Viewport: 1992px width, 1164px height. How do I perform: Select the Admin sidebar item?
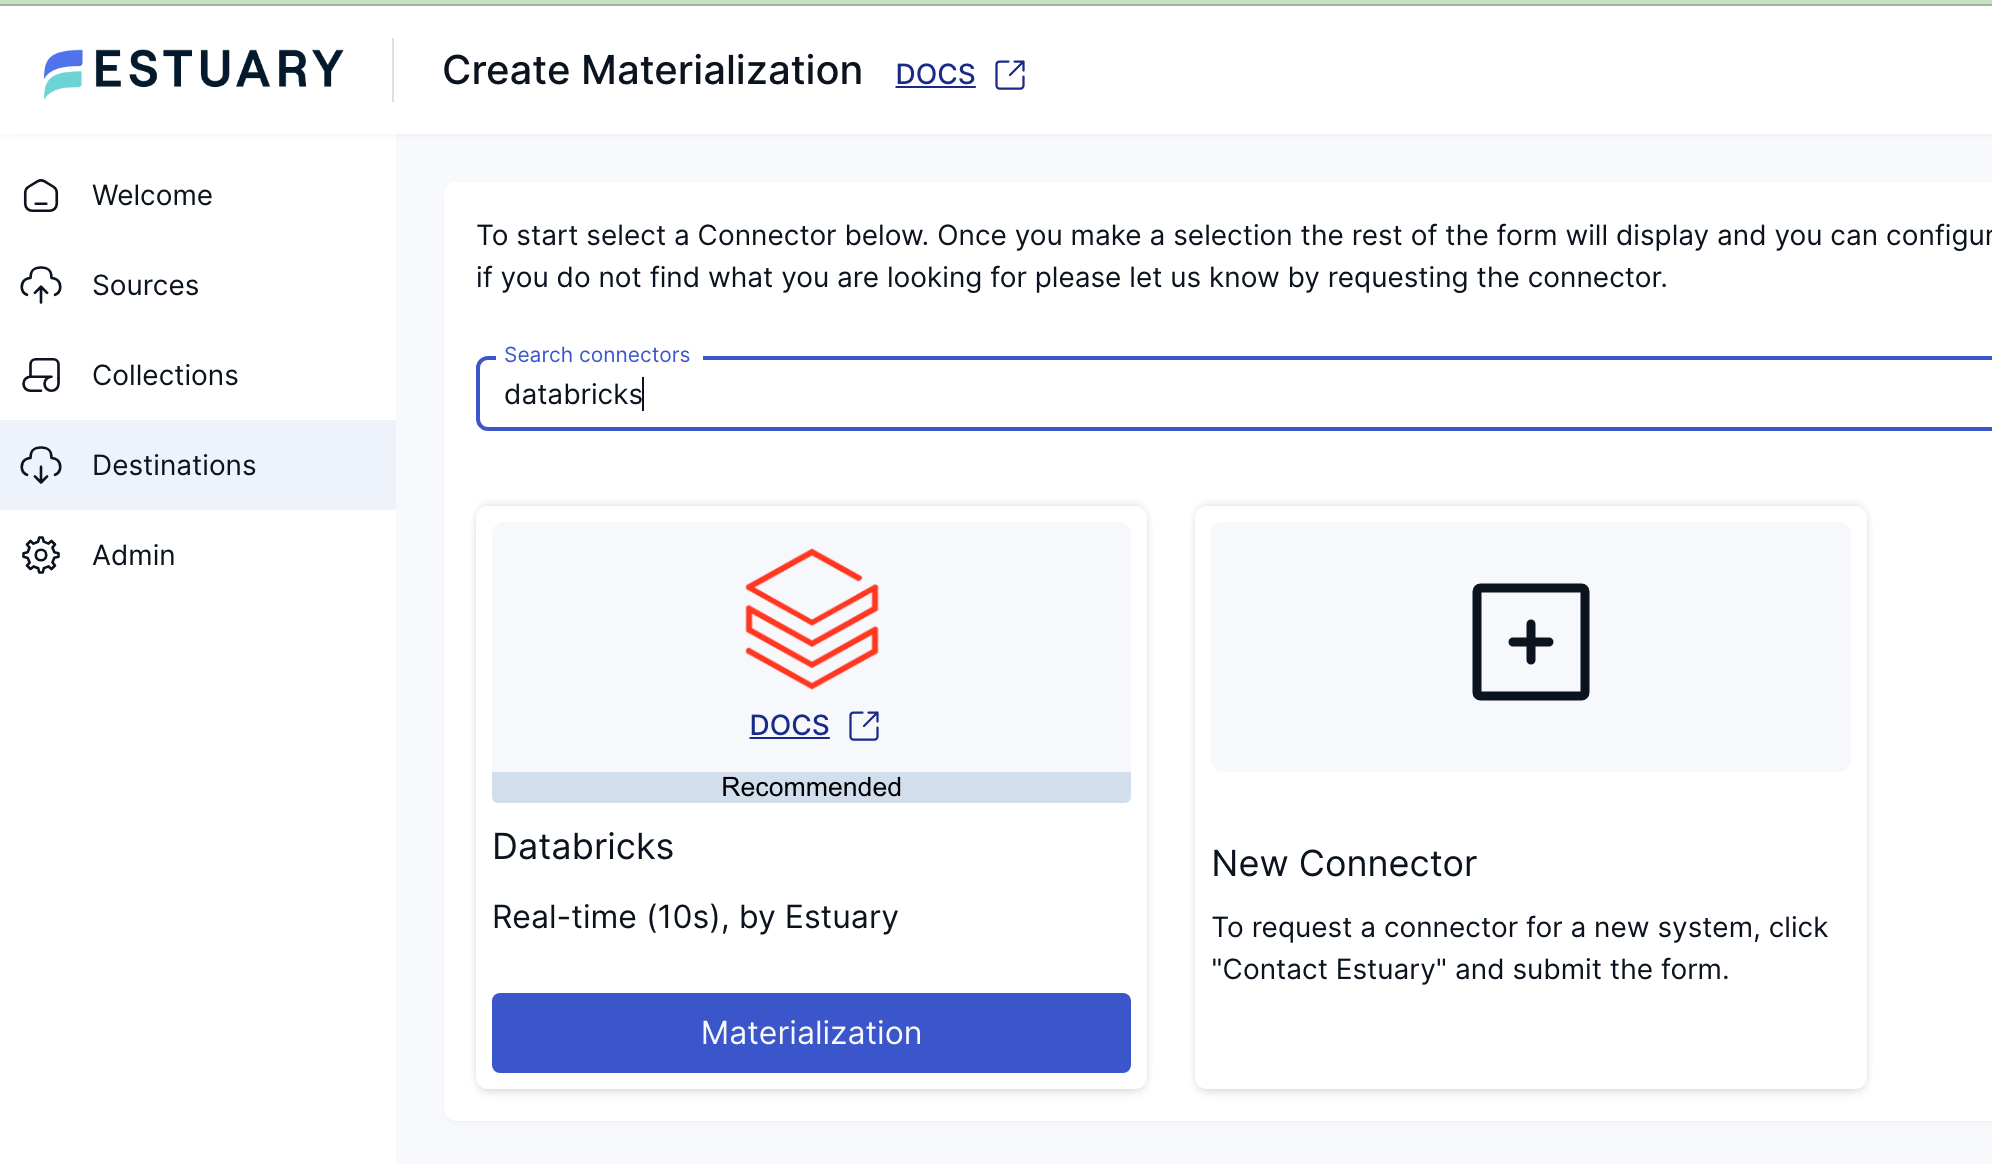133,555
